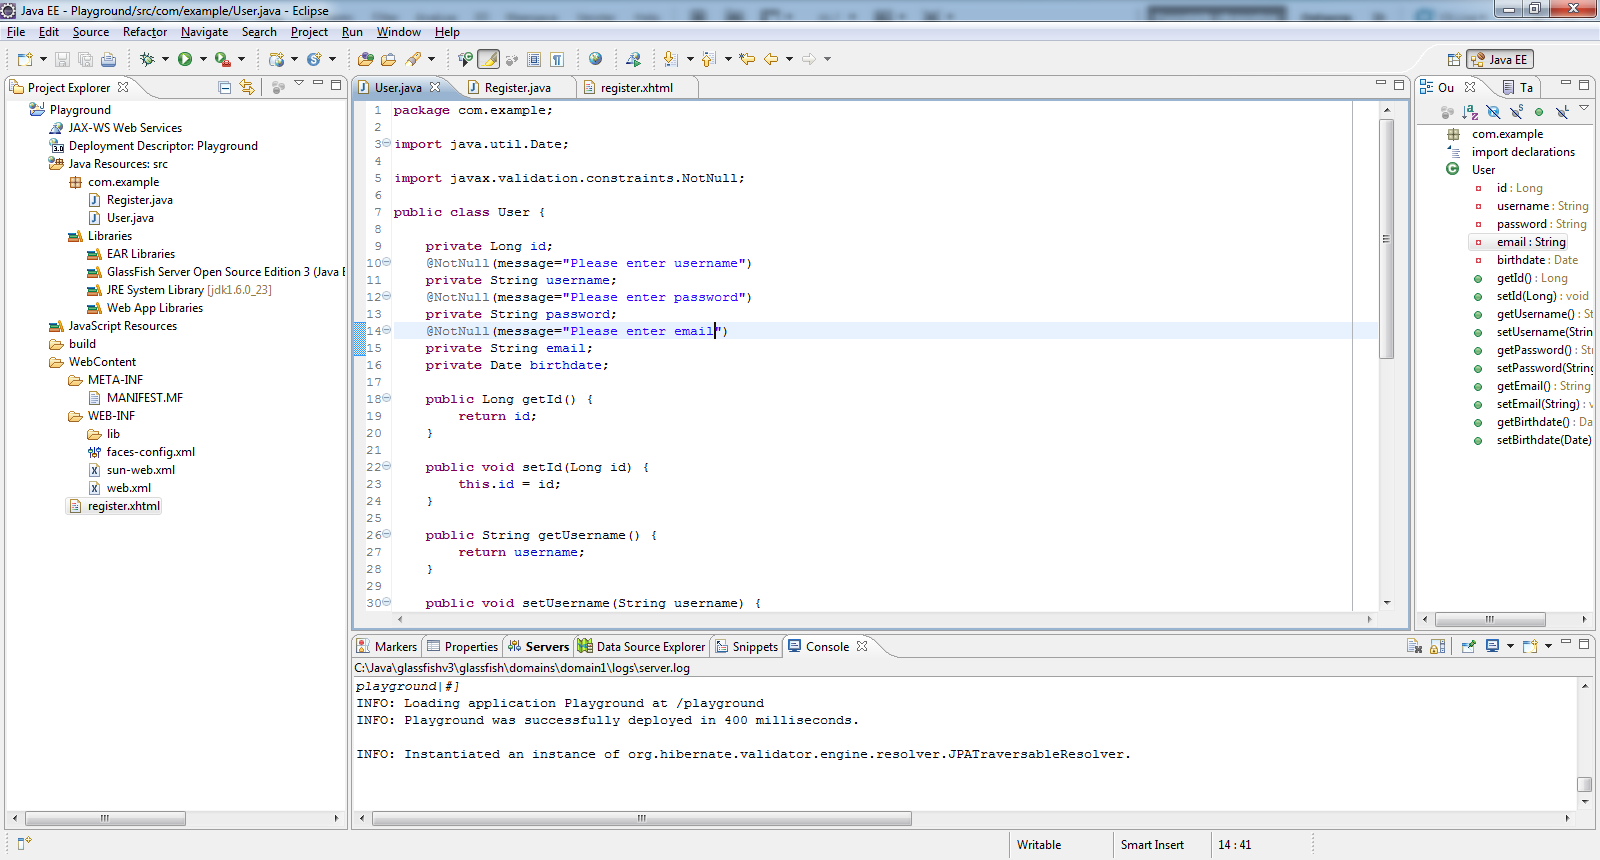Screen dimensions: 1600x860
Task: Click the Open Perspective icon
Action: (1454, 60)
